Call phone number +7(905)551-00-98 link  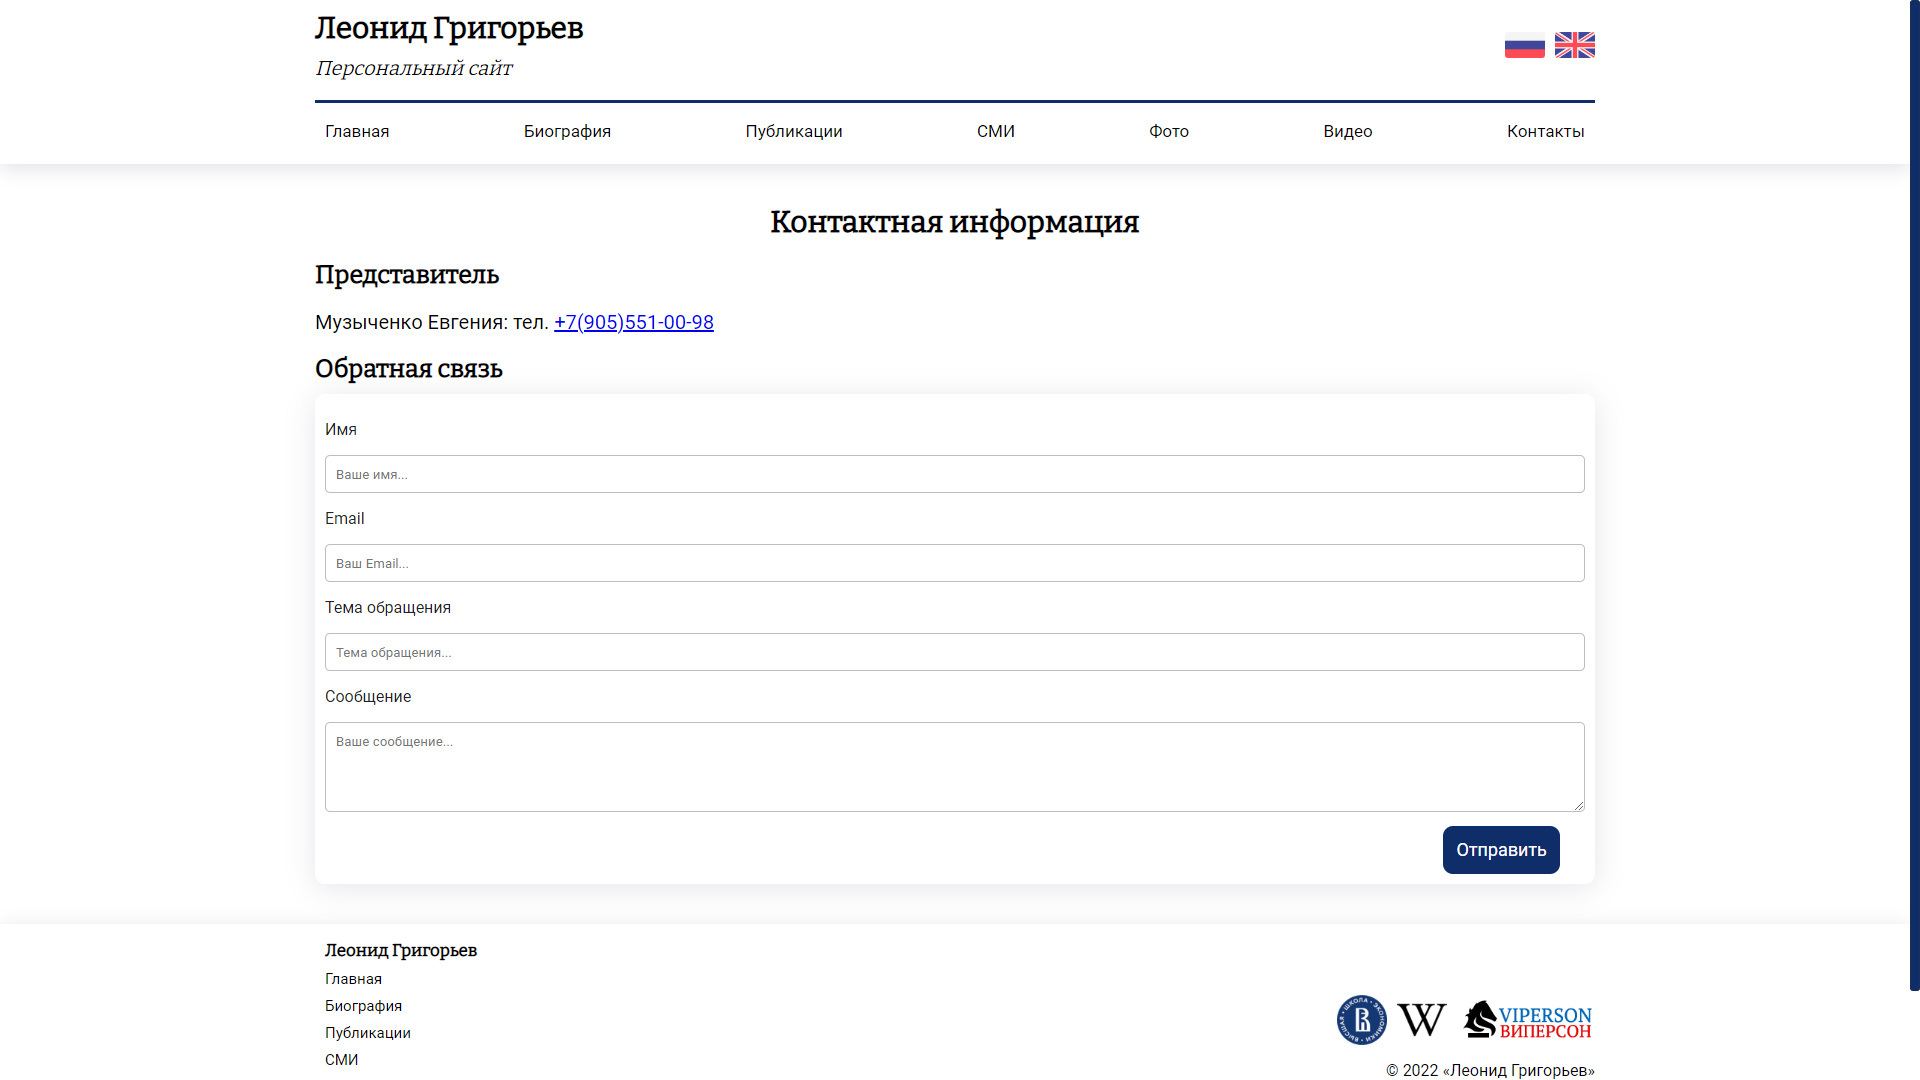(634, 322)
